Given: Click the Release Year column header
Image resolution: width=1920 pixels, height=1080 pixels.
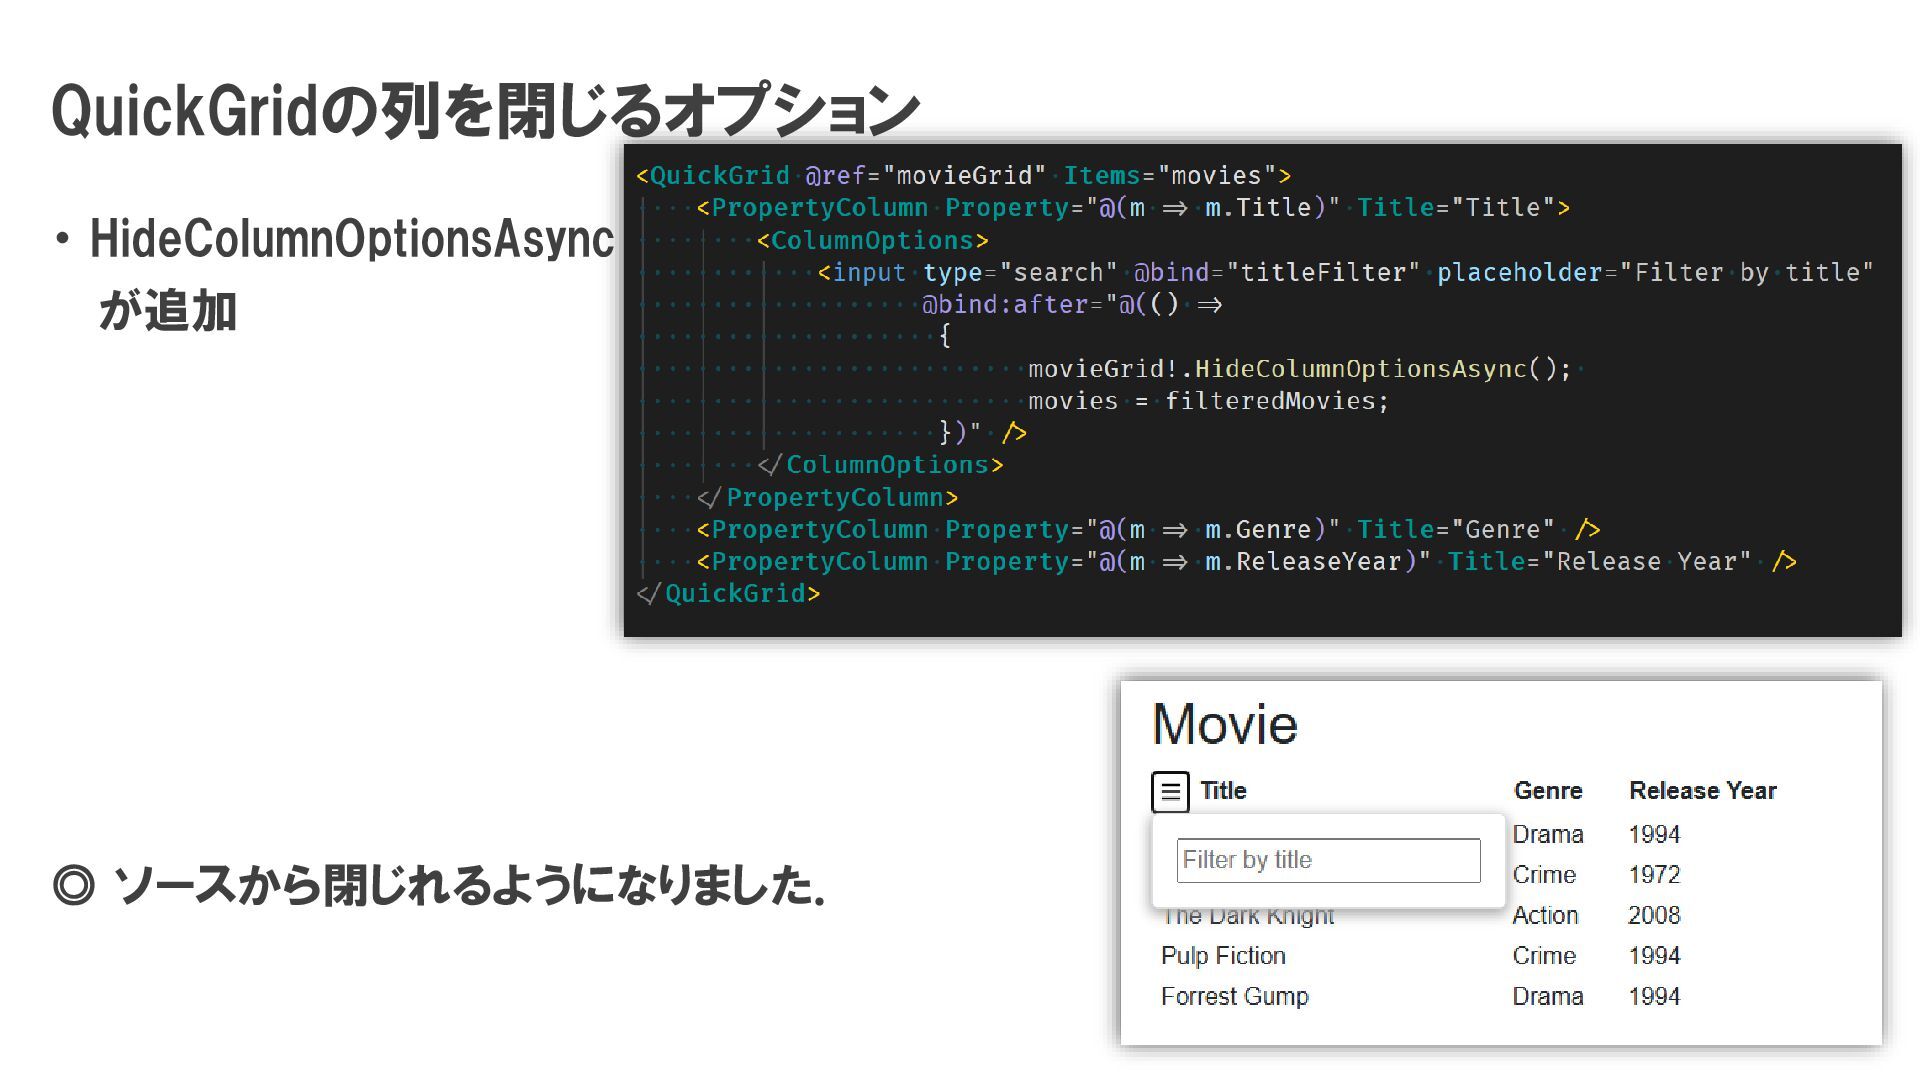Looking at the screenshot, I should pos(1702,791).
